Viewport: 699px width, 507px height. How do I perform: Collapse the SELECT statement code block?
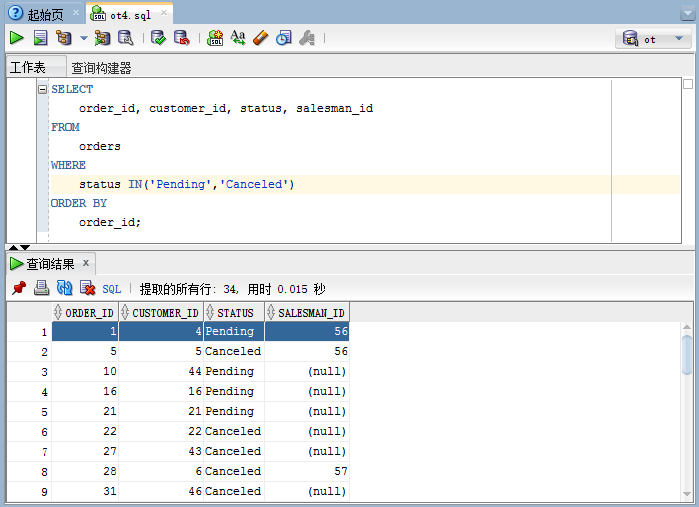pyautogui.click(x=43, y=89)
